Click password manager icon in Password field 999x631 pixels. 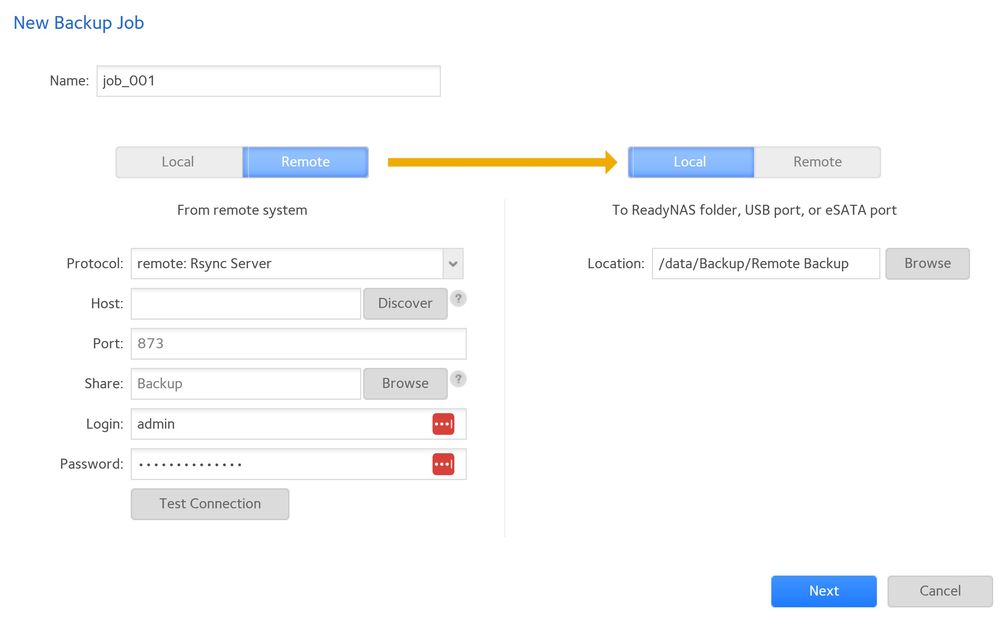(443, 464)
